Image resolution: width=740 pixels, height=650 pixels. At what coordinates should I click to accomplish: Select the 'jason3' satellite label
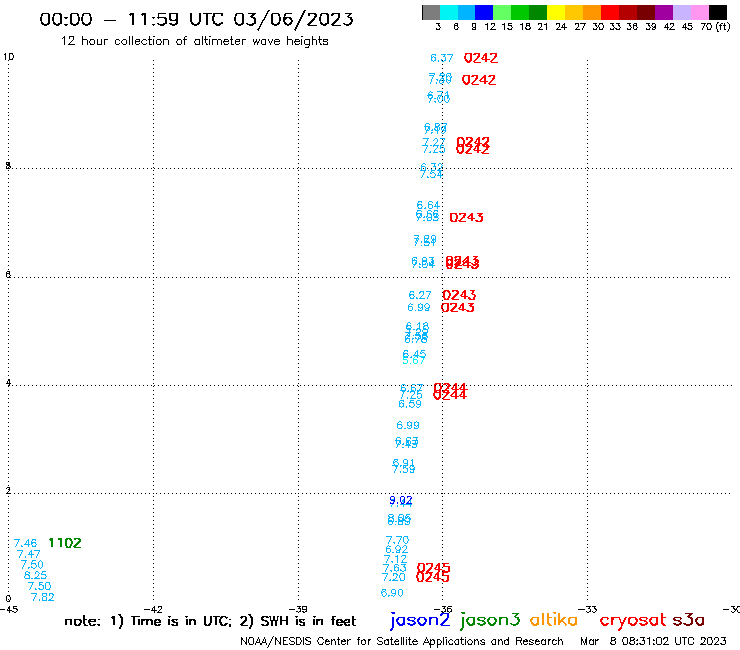click(x=490, y=620)
